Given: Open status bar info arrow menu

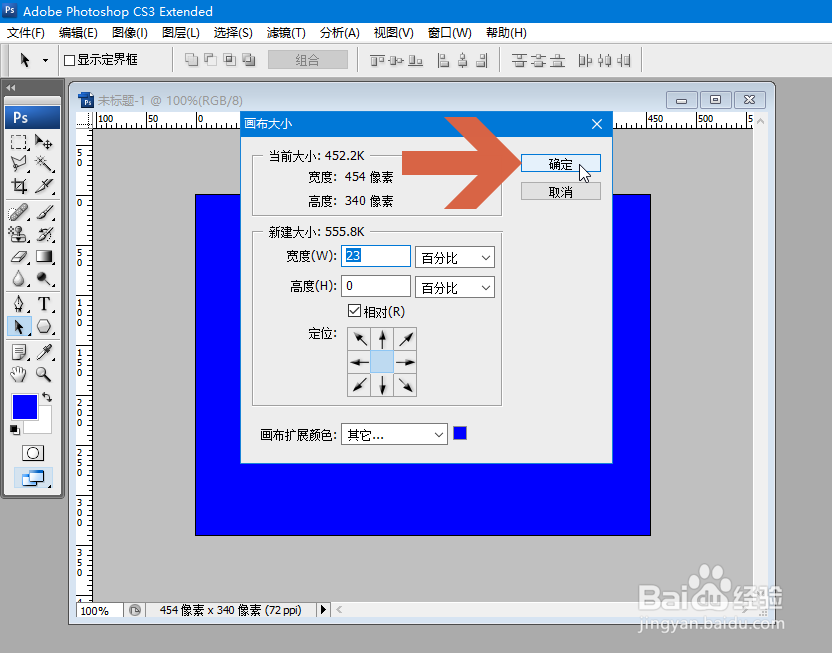Looking at the screenshot, I should click(323, 610).
